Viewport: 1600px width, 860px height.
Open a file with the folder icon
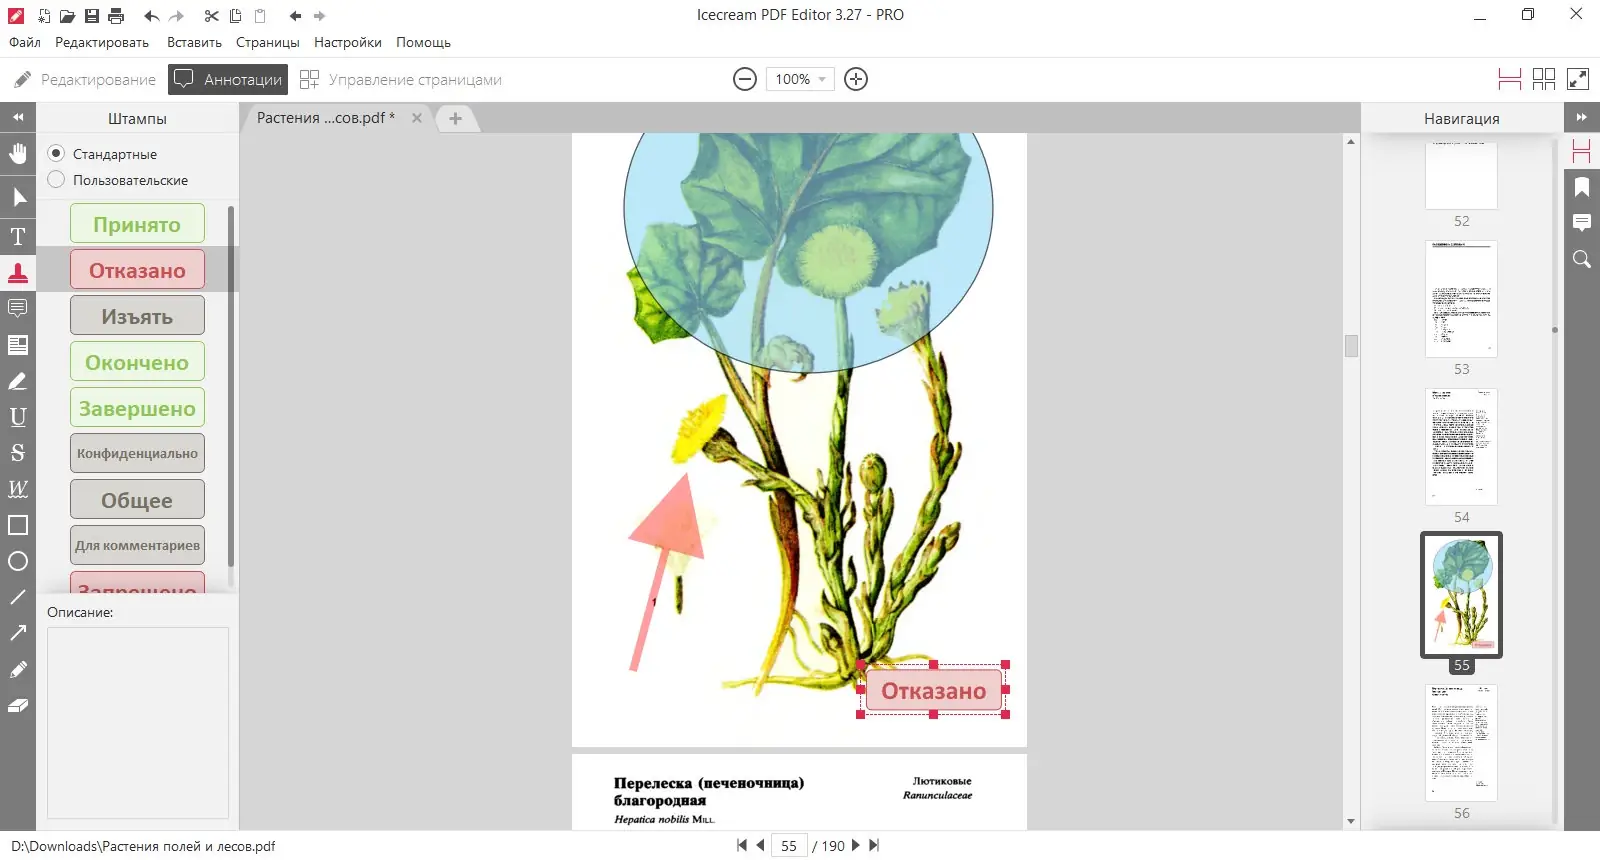click(67, 16)
